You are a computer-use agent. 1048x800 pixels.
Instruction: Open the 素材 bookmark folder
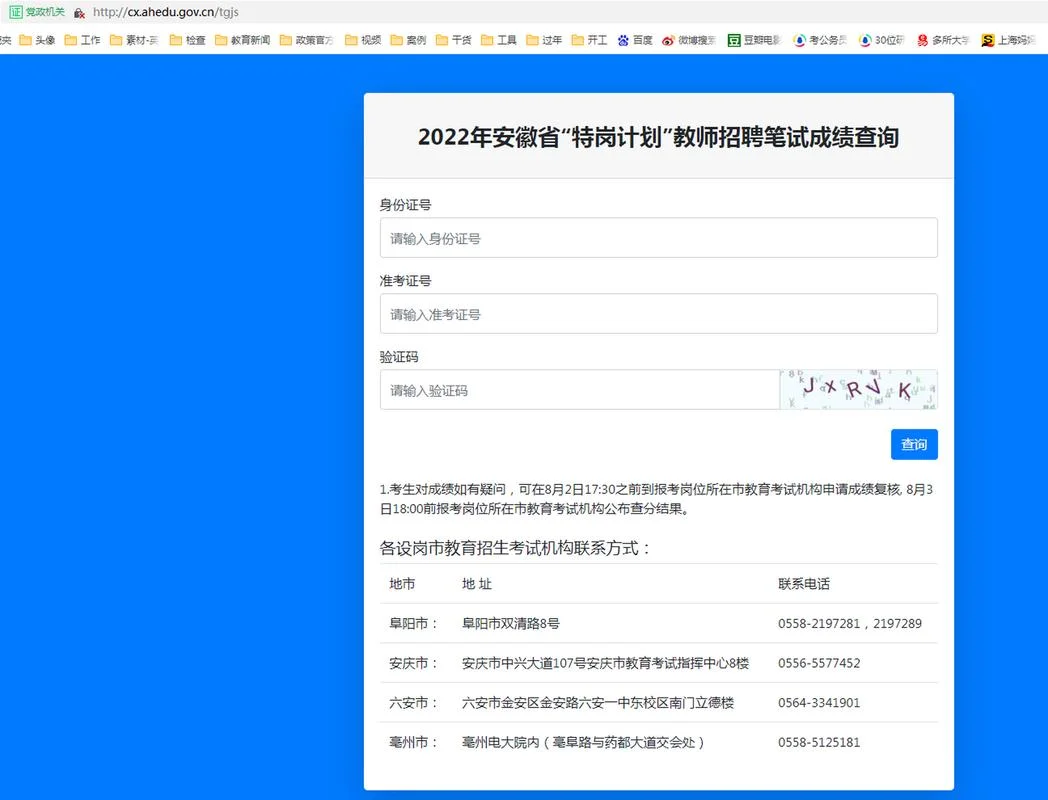[134, 40]
